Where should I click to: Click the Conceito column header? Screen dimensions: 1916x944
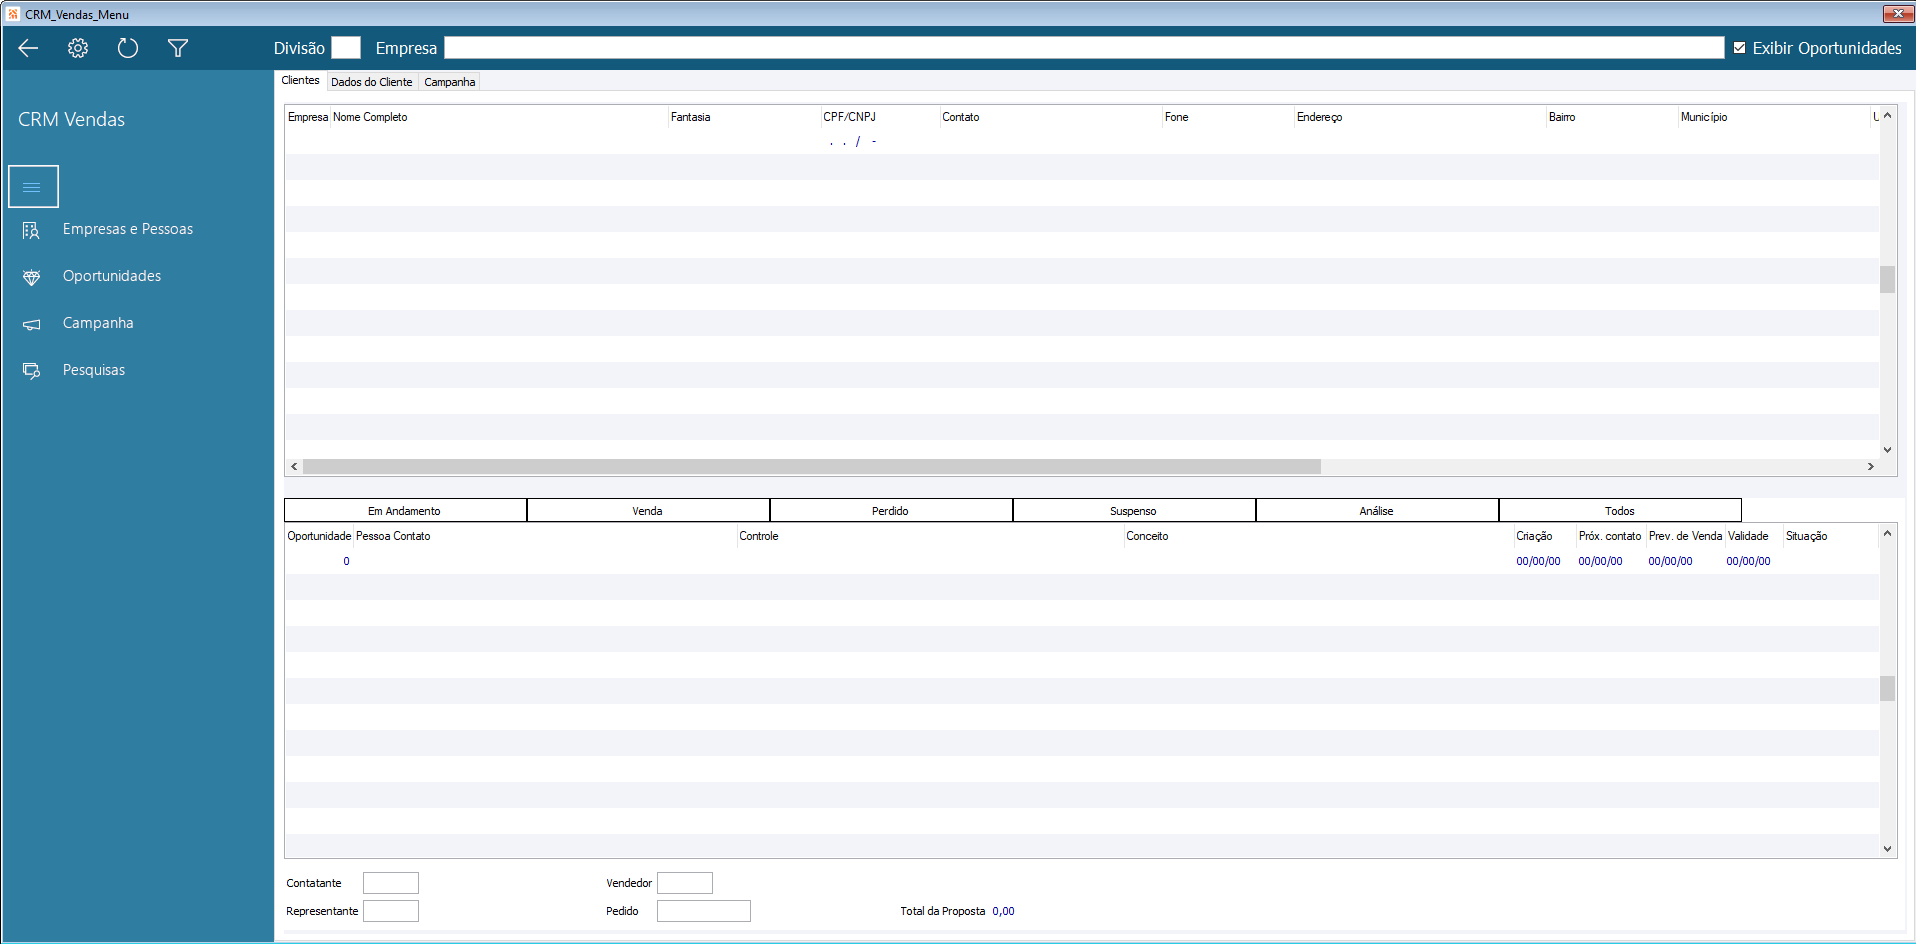pos(1318,536)
